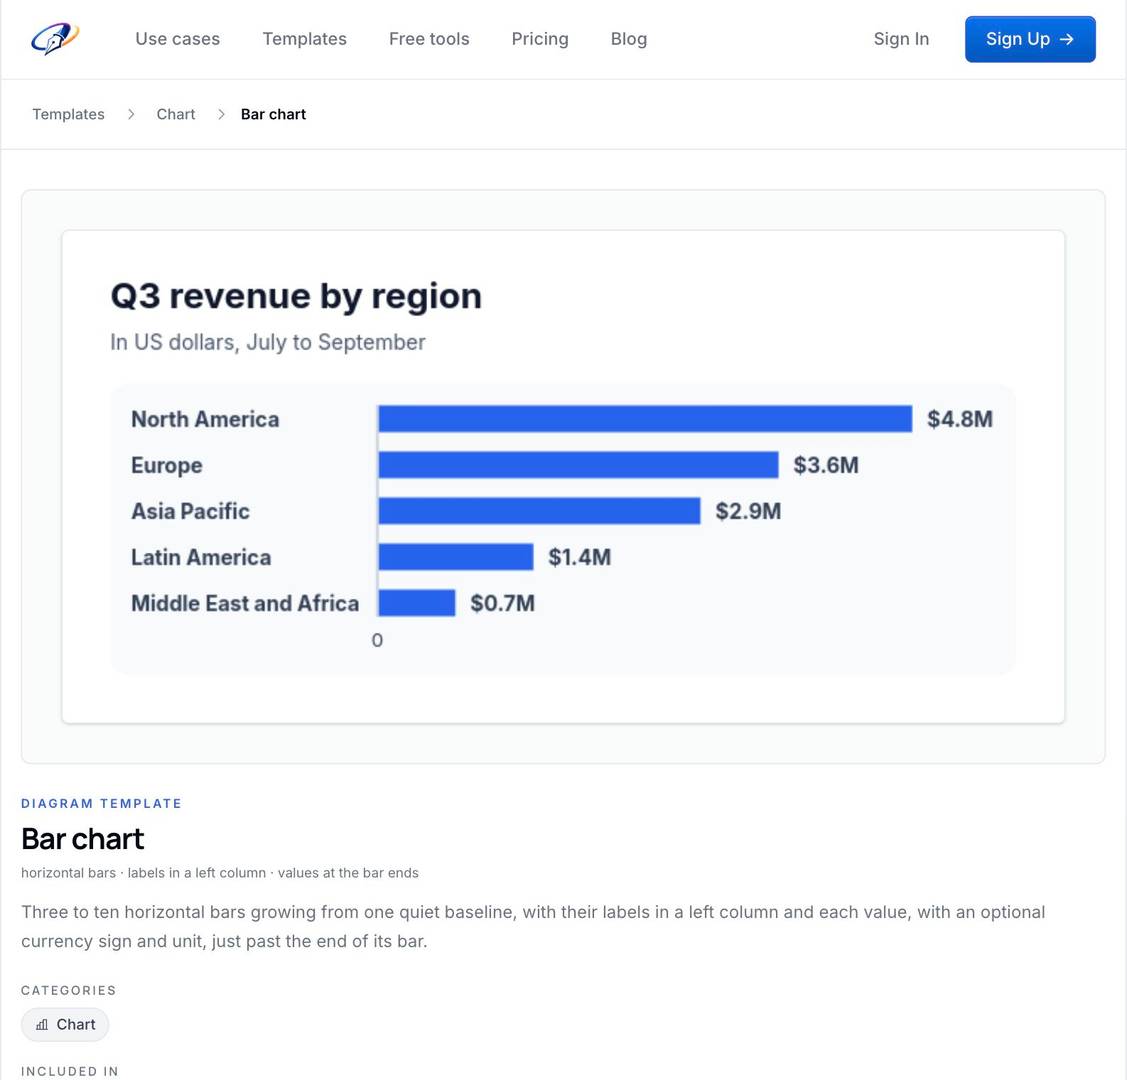Click the "Europe" row label
The height and width of the screenshot is (1080, 1127).
167,465
